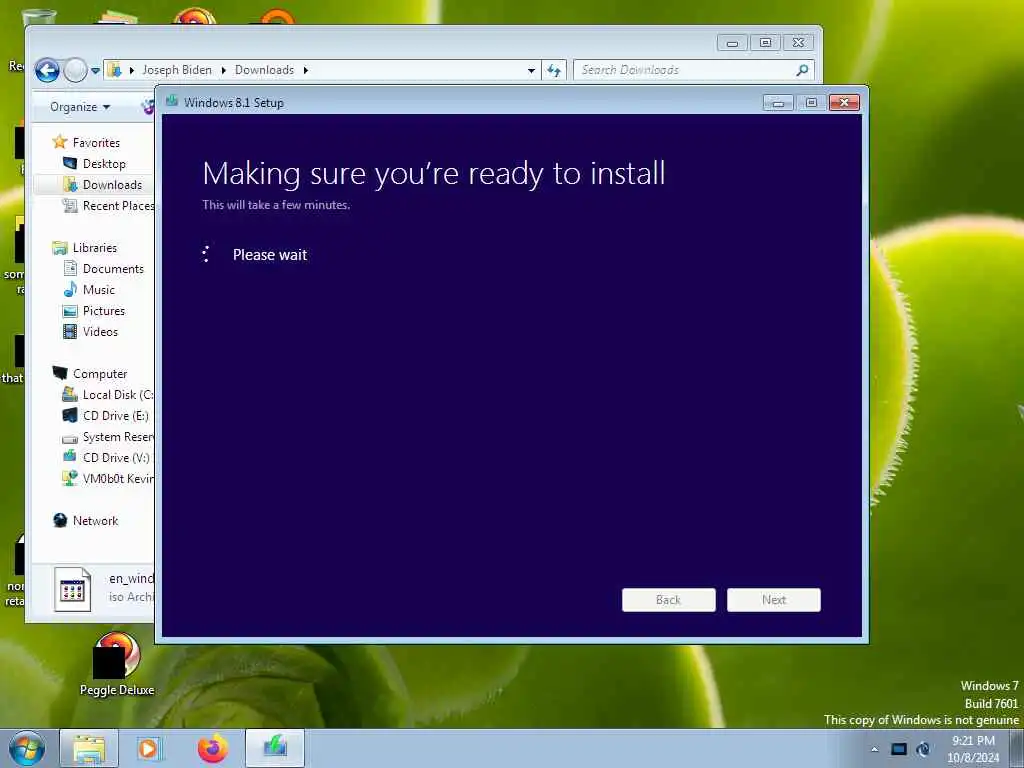The height and width of the screenshot is (768, 1024).
Task: Expand the arrow after Downloads breadcrumb
Action: pyautogui.click(x=305, y=70)
